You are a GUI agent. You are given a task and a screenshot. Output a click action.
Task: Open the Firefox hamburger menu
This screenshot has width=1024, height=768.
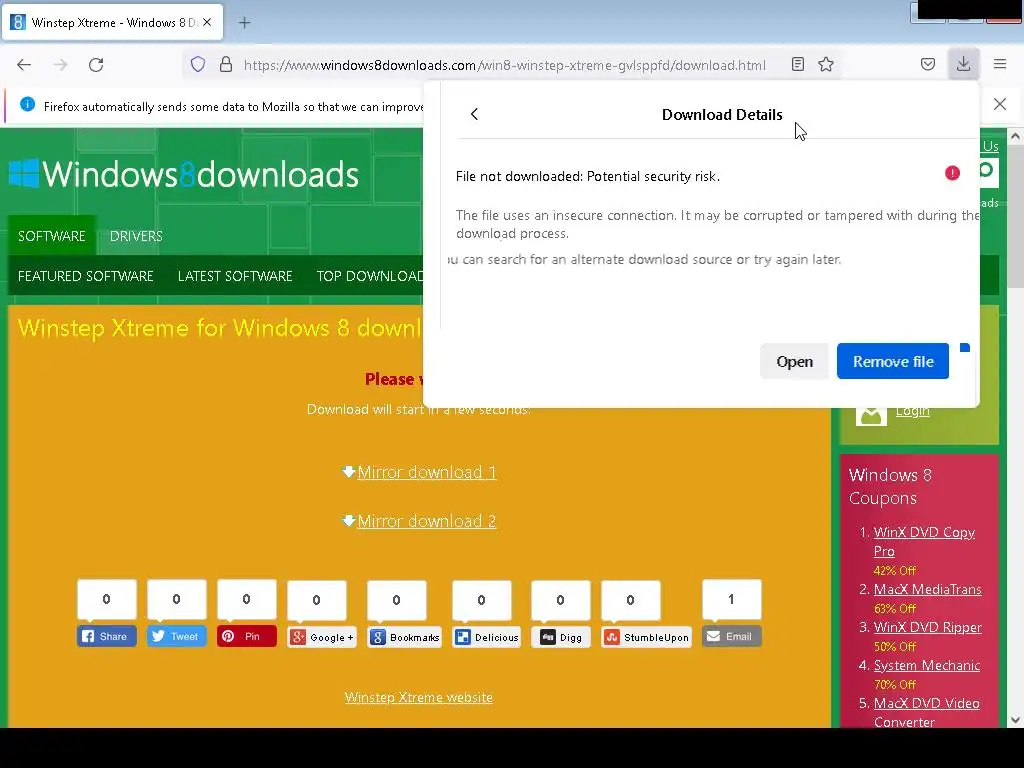[x=1000, y=64]
